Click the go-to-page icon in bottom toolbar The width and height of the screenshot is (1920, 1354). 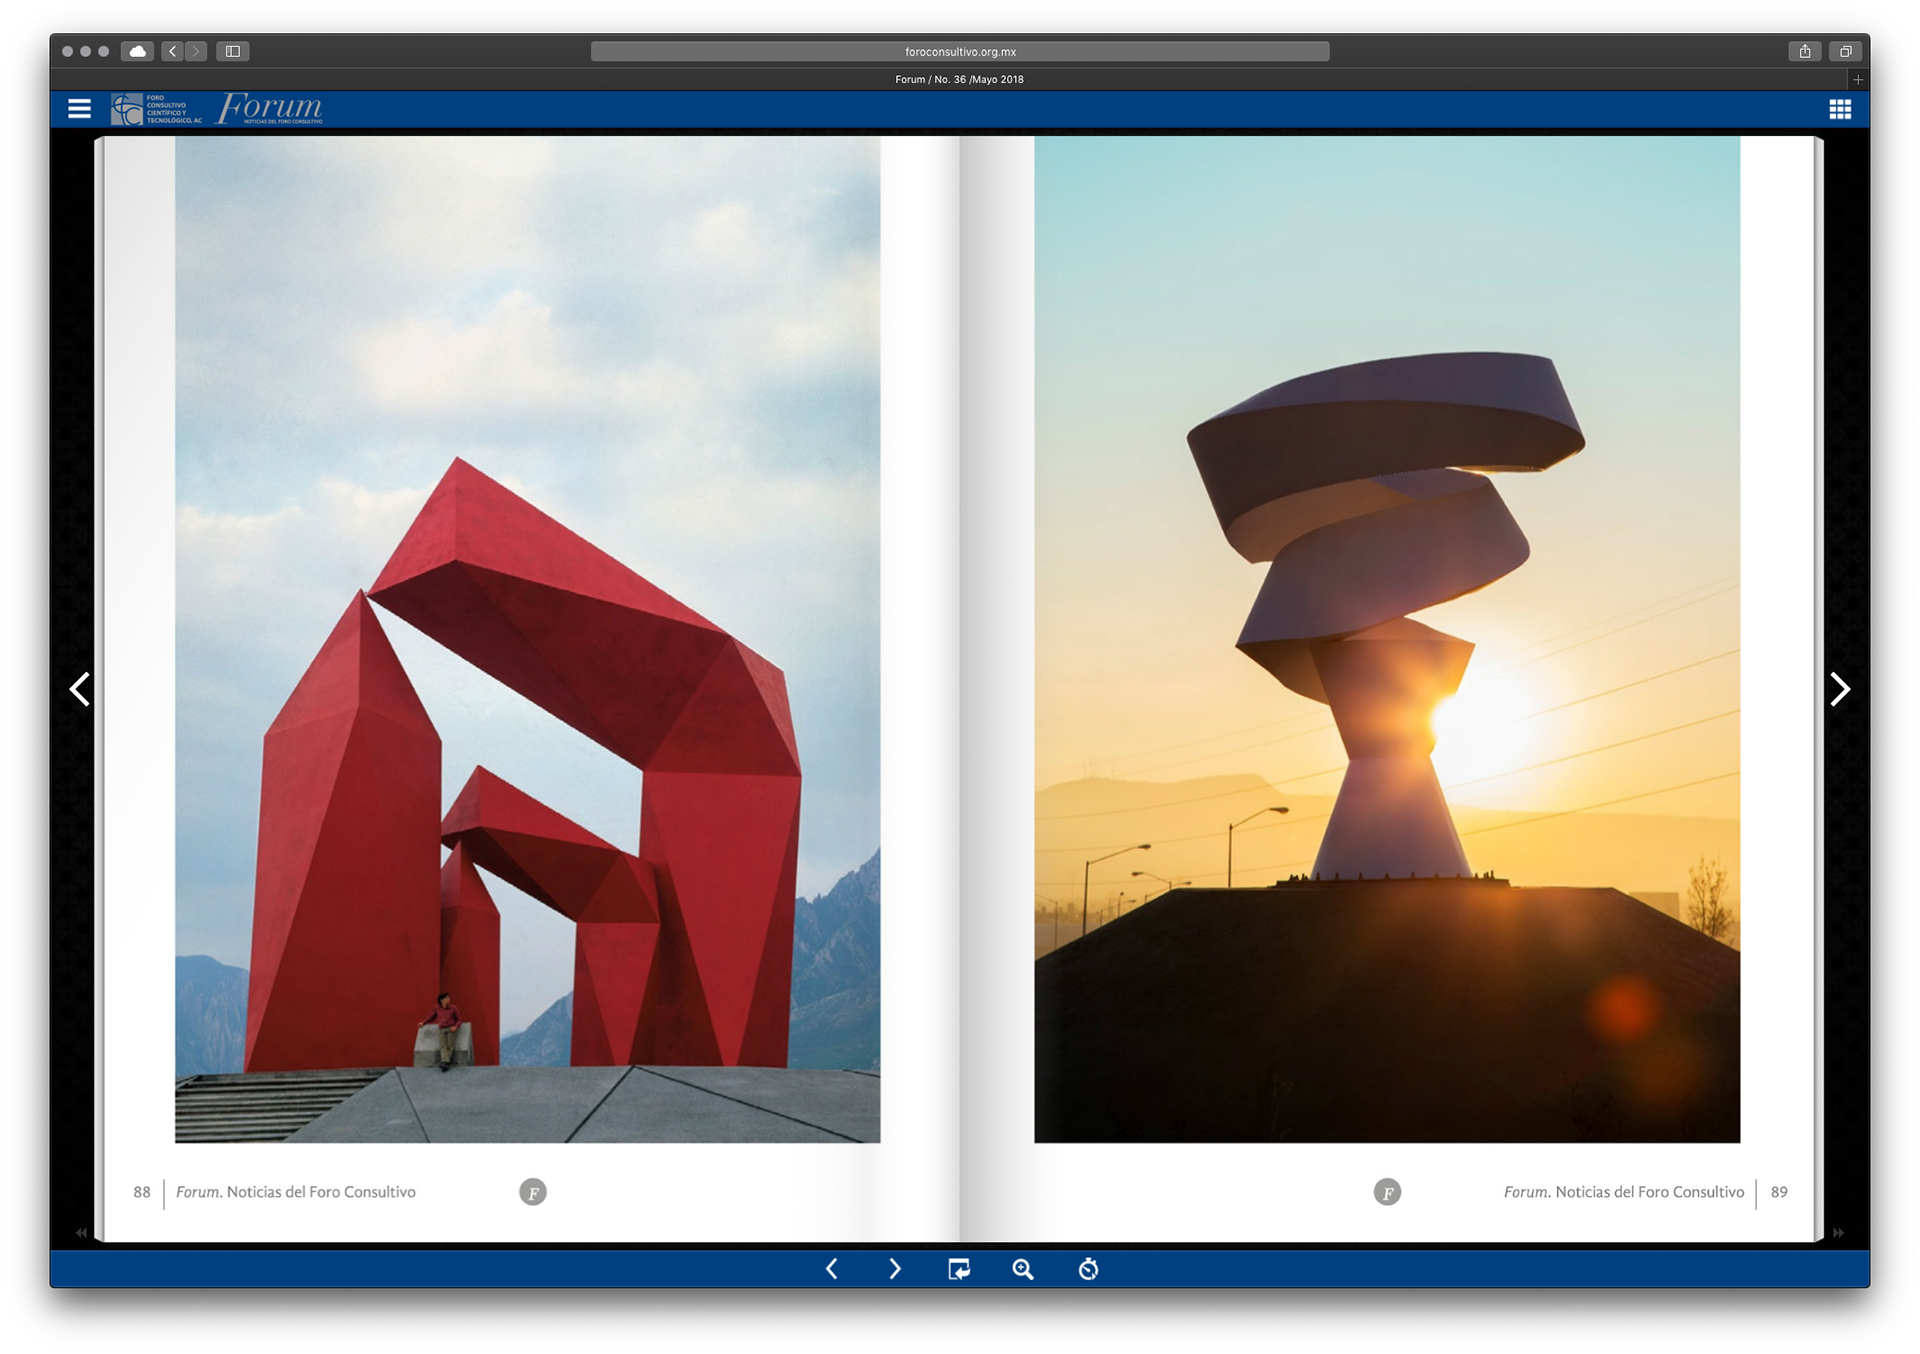(x=958, y=1269)
